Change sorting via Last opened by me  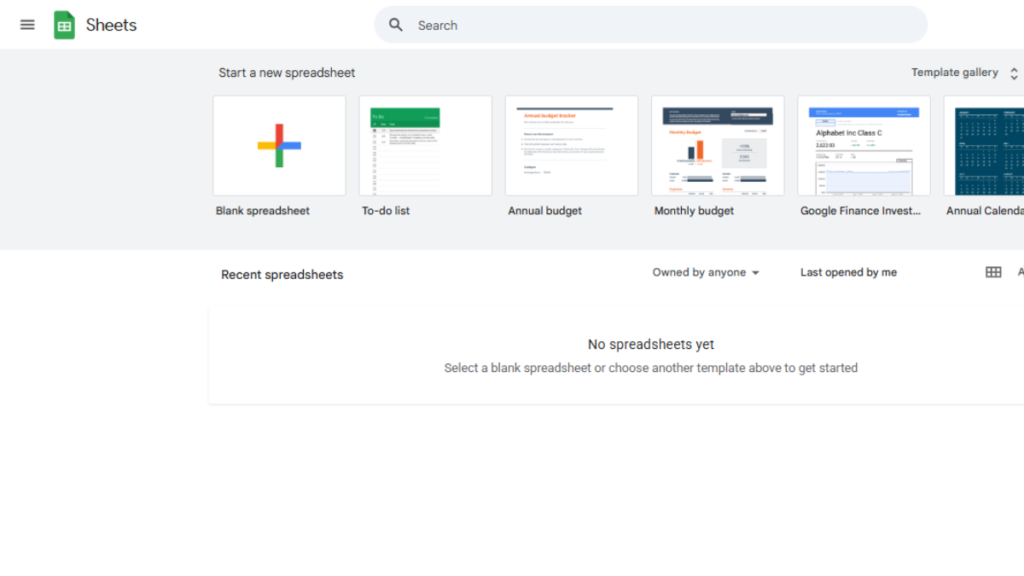point(847,272)
